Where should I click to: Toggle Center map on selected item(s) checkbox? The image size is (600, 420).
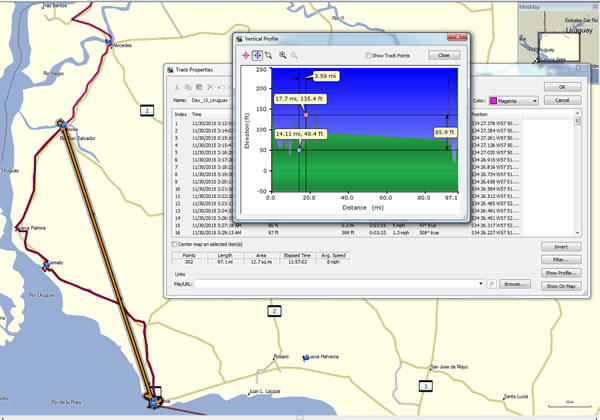174,244
